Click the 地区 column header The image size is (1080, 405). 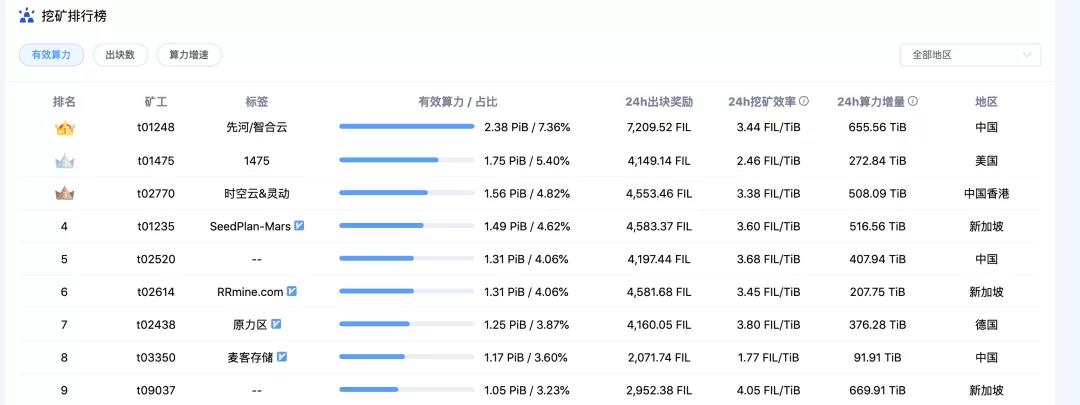tap(986, 102)
